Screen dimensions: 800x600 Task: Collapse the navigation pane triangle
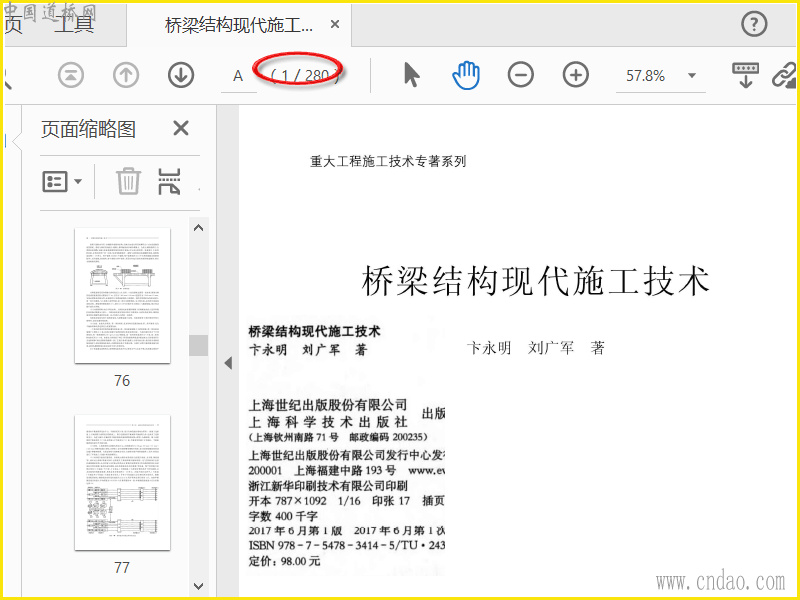coord(228,363)
